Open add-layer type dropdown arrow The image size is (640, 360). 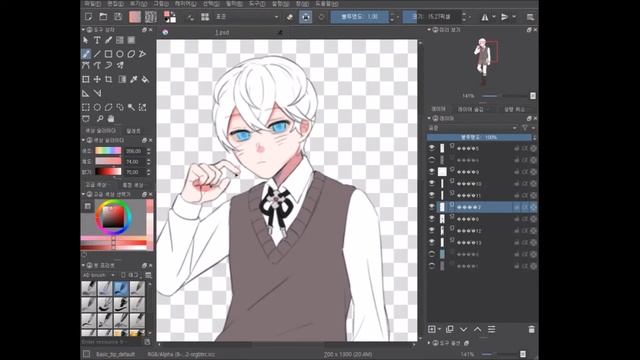440,329
